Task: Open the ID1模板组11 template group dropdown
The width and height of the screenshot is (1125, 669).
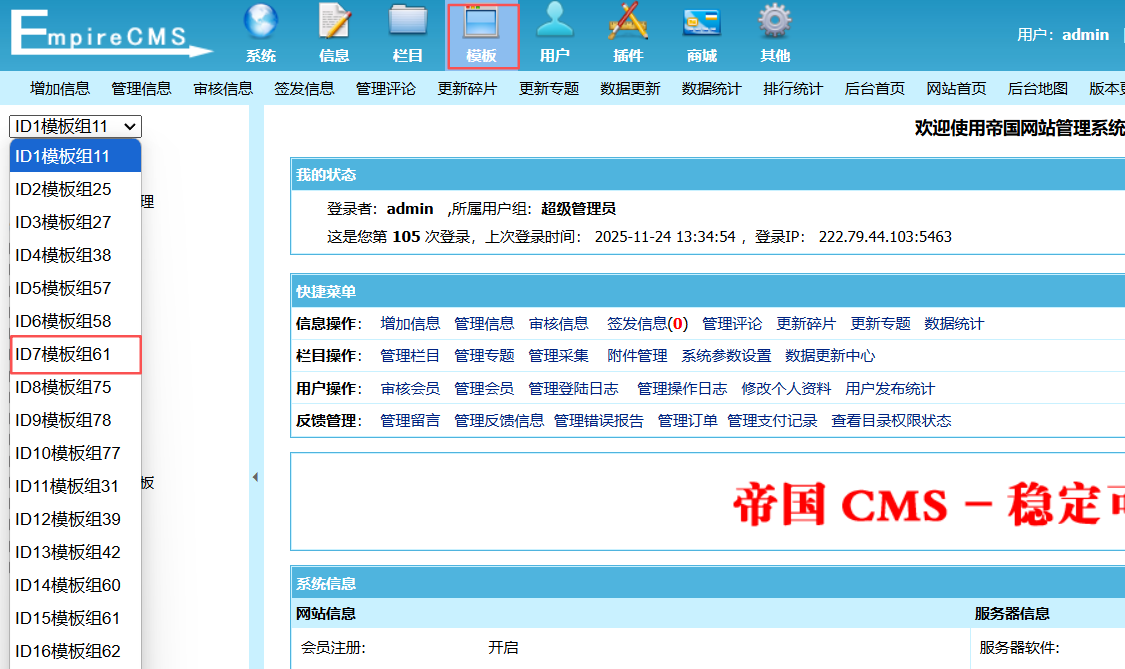Action: [x=75, y=126]
